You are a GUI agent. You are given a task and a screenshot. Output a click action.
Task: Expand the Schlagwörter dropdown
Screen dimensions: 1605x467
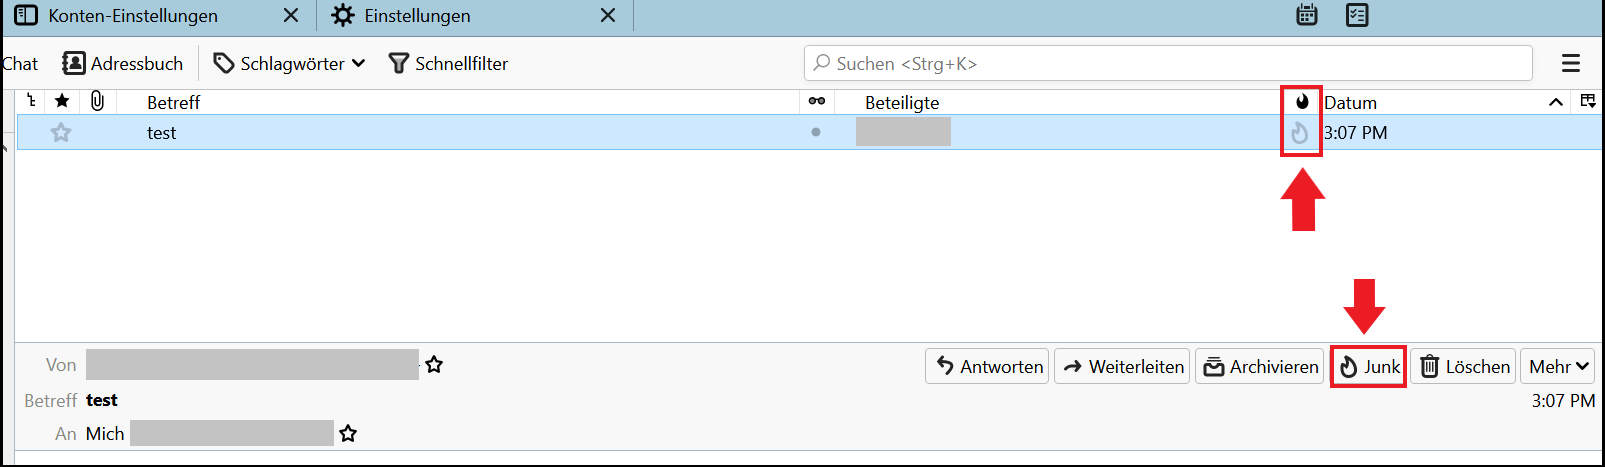289,63
